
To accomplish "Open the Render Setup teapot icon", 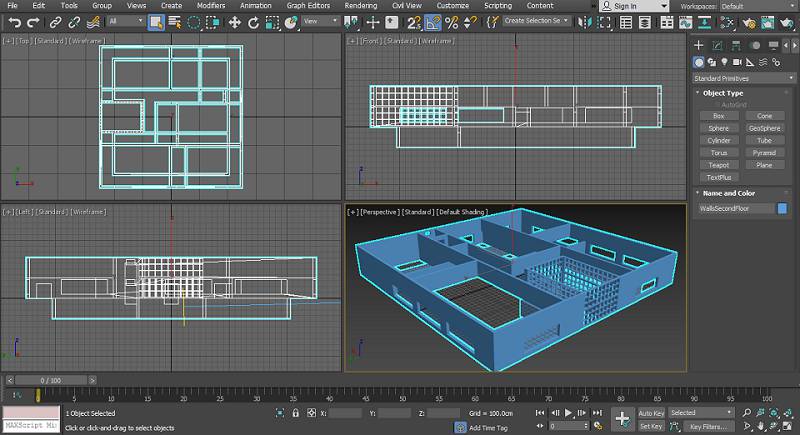I will tap(748, 22).
